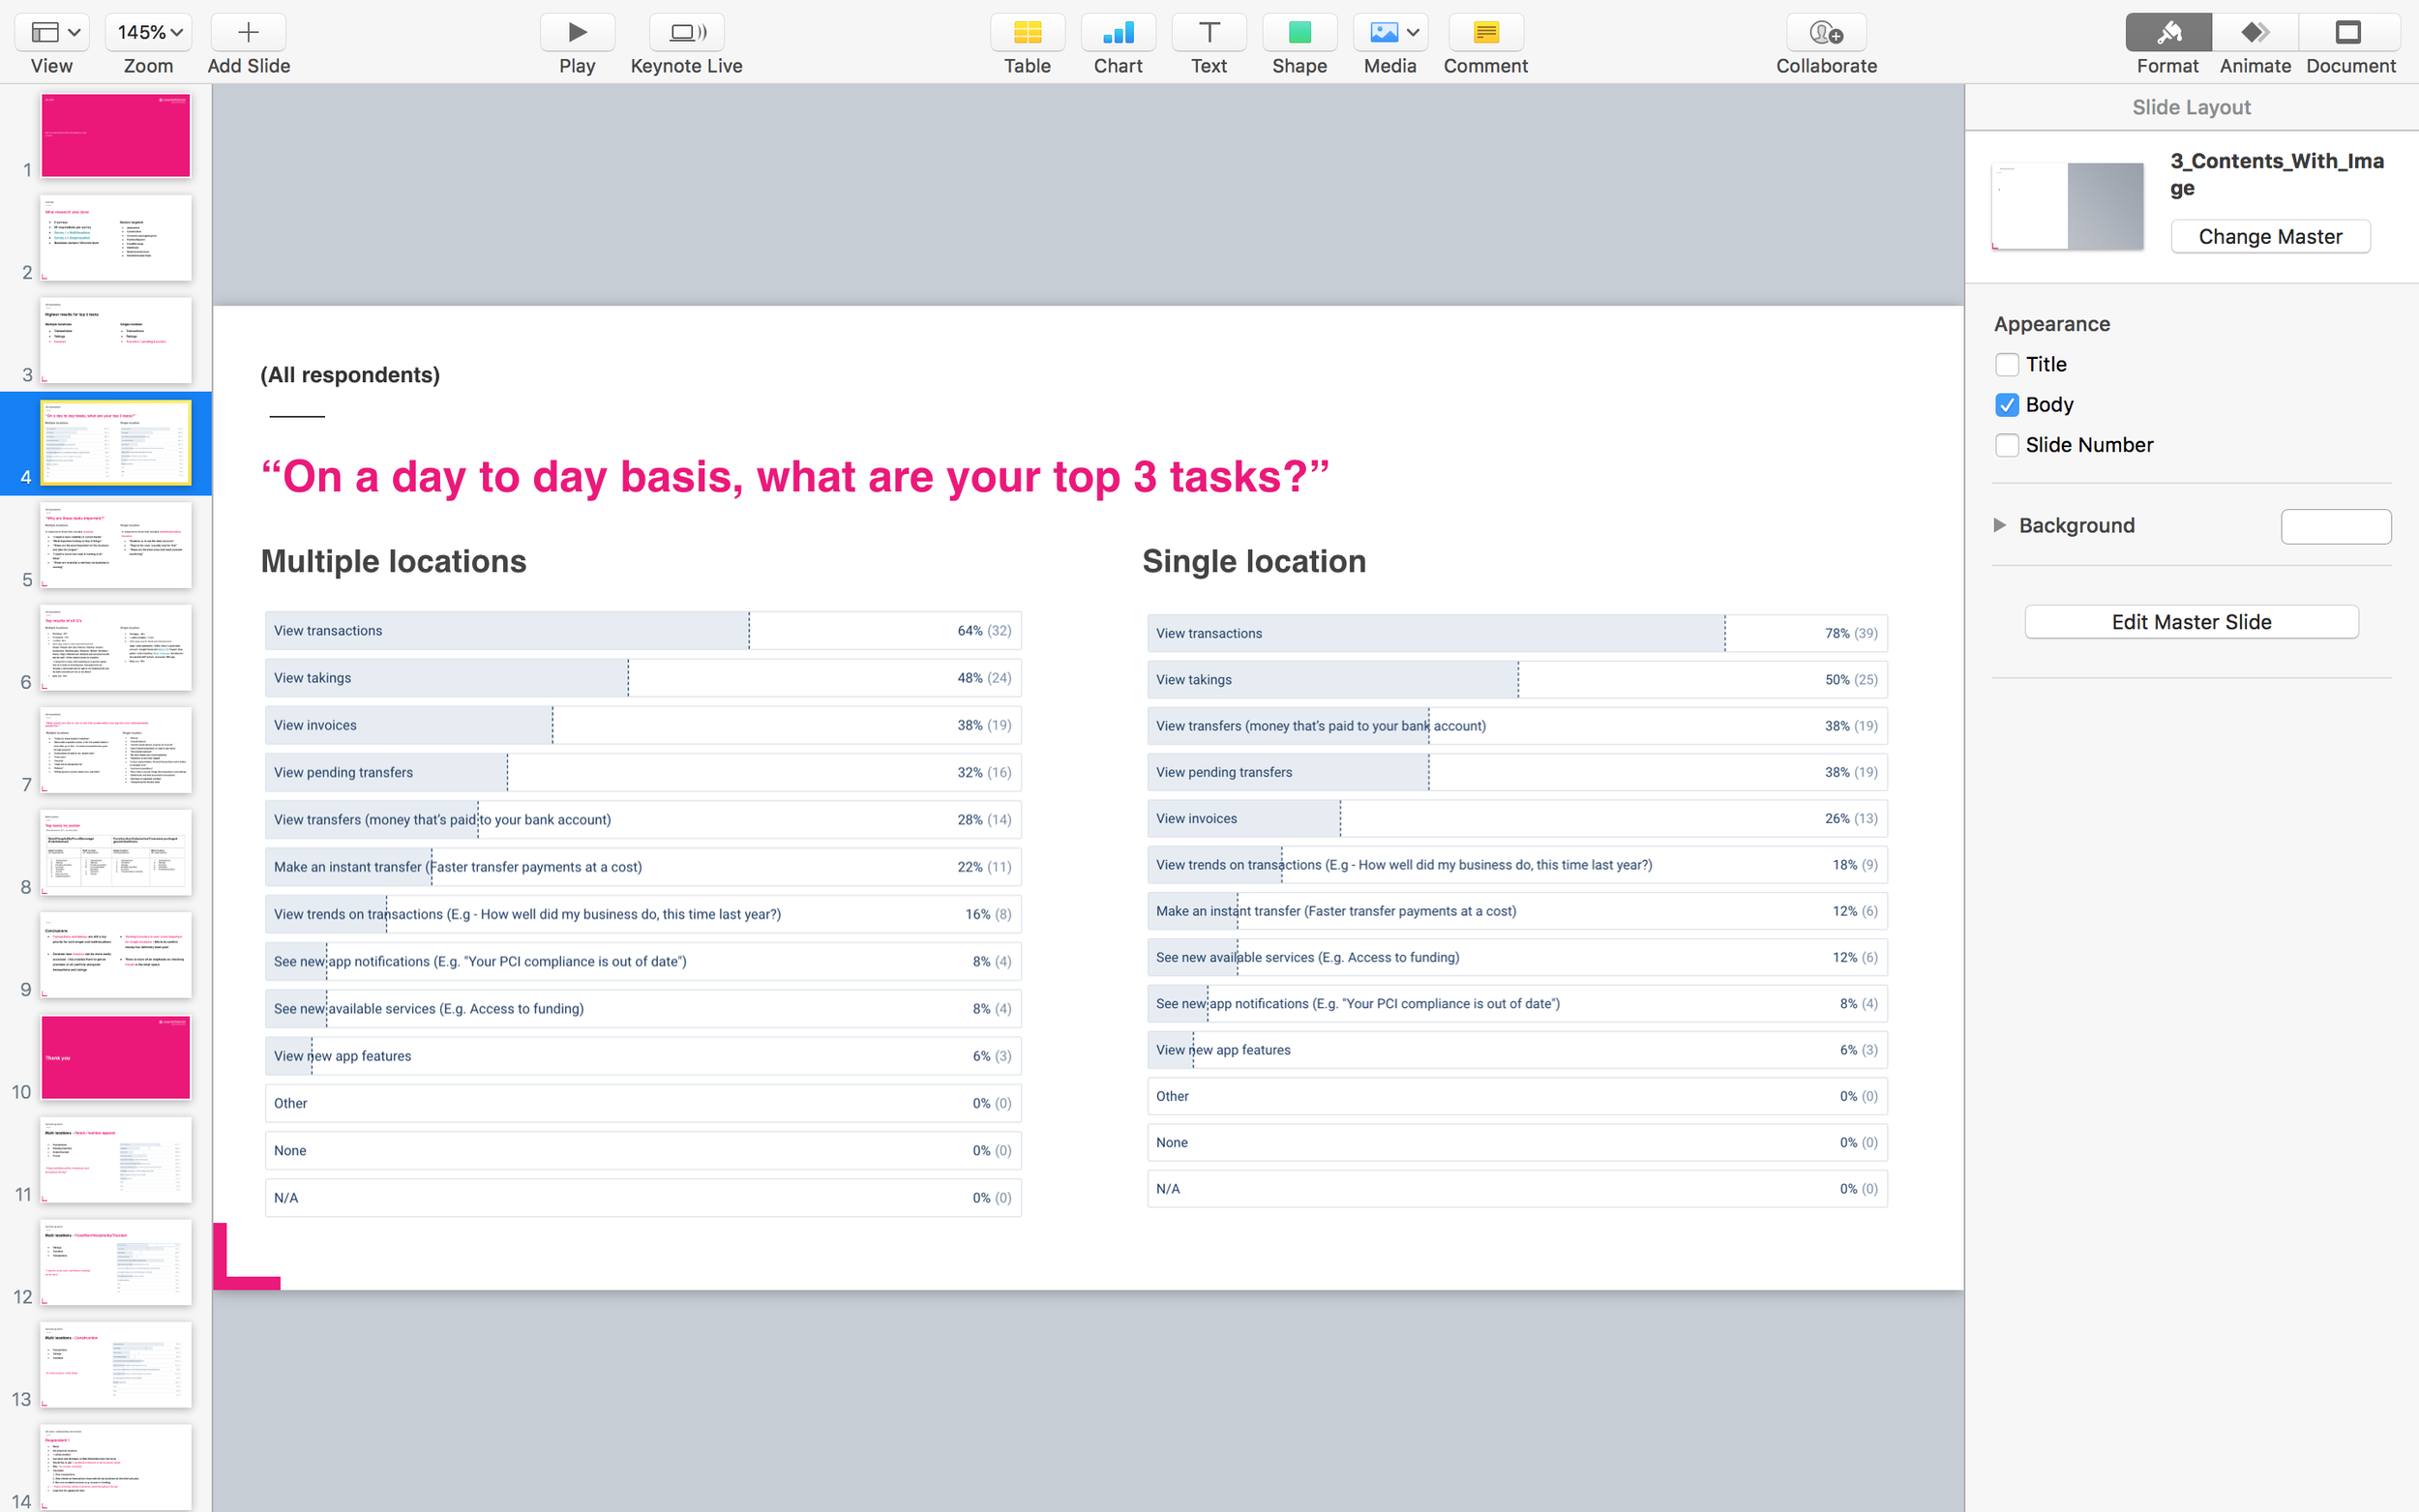The height and width of the screenshot is (1512, 2419).
Task: Enable the Title checkbox under Appearance
Action: coord(2006,365)
